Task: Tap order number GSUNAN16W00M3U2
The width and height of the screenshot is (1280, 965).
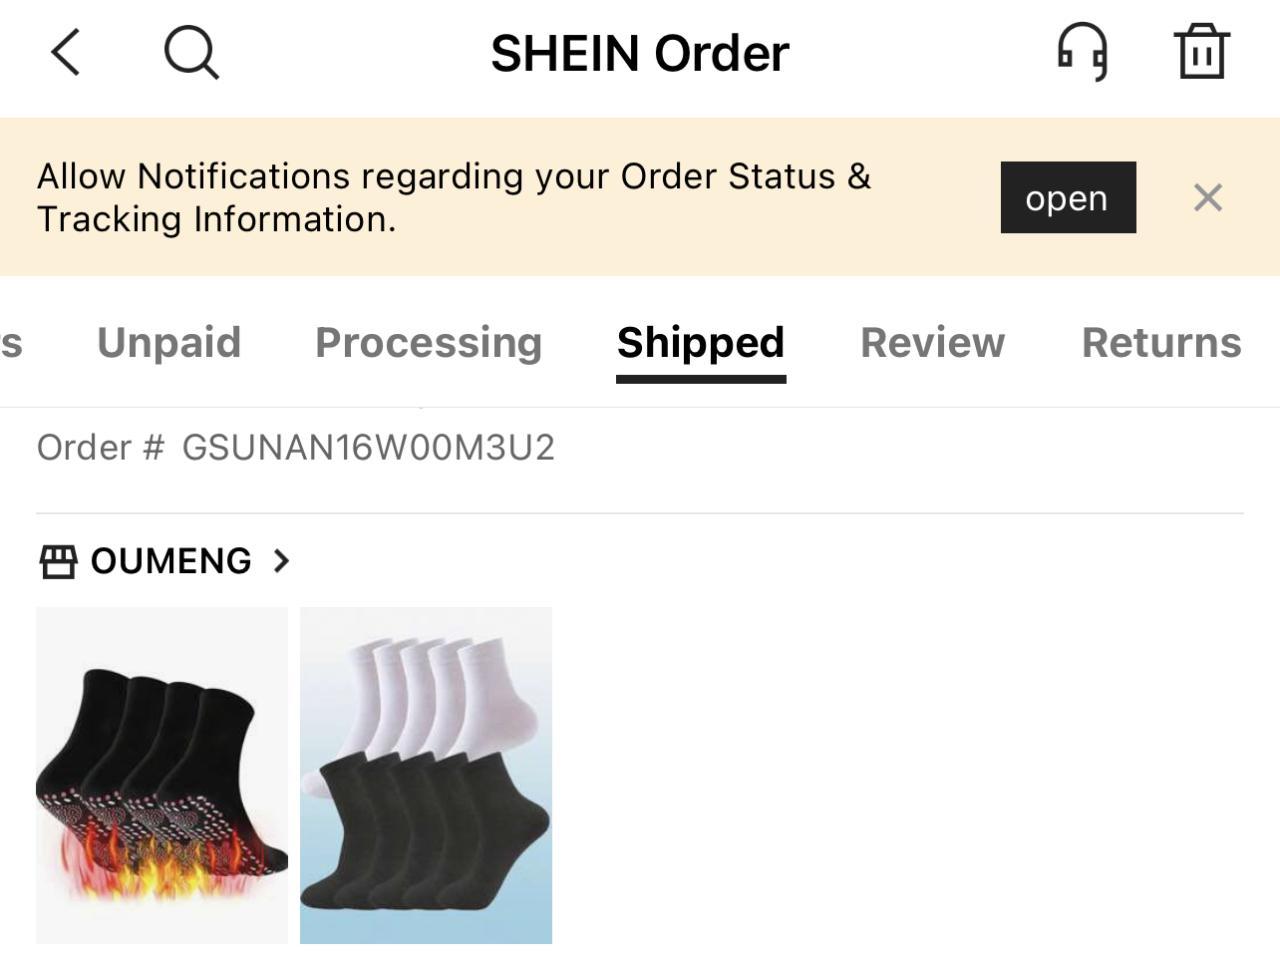Action: pos(368,448)
